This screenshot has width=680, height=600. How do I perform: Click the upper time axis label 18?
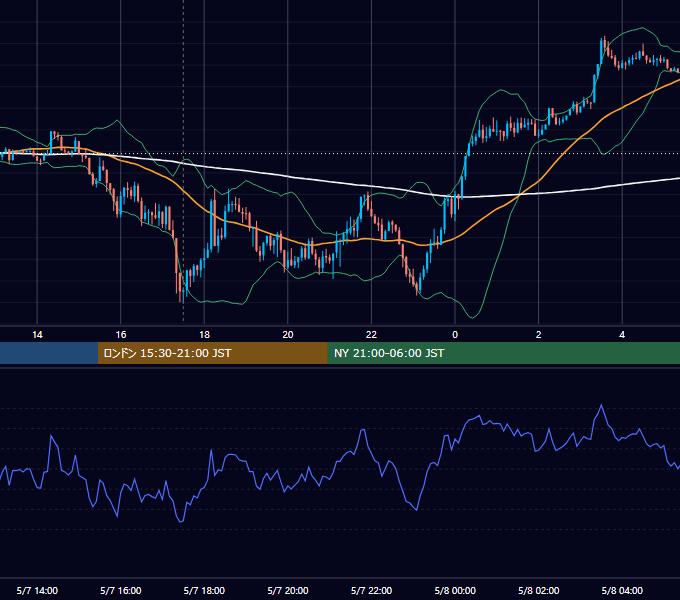click(x=204, y=335)
